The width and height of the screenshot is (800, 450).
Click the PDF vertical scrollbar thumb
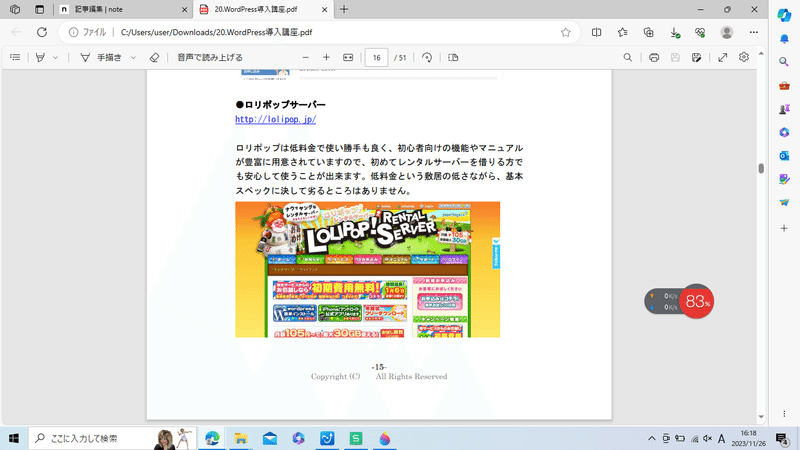(761, 168)
